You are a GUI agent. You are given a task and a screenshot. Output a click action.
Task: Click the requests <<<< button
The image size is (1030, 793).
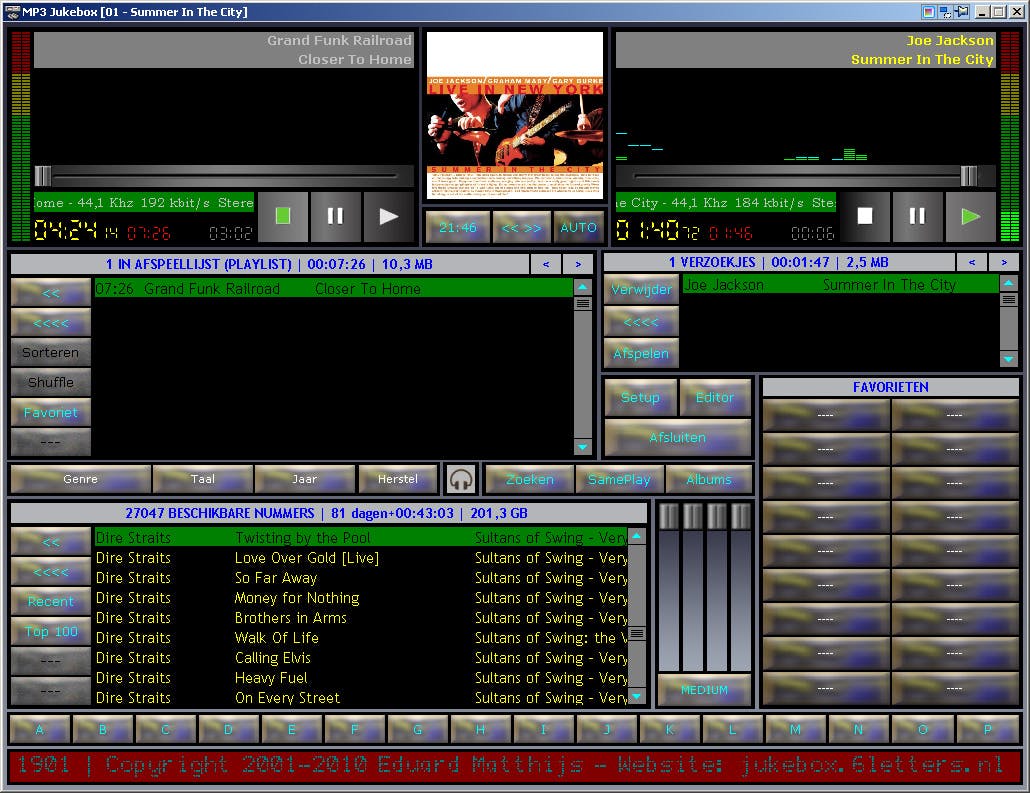click(x=641, y=321)
